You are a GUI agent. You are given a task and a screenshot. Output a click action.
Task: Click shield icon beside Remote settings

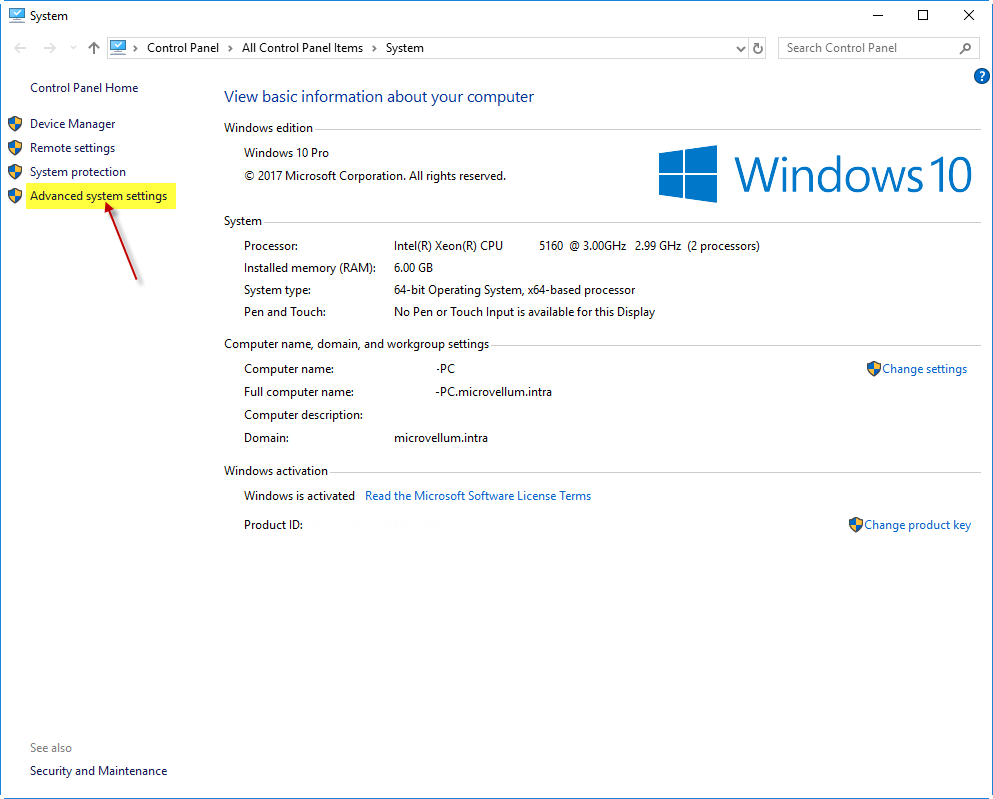pyautogui.click(x=15, y=148)
